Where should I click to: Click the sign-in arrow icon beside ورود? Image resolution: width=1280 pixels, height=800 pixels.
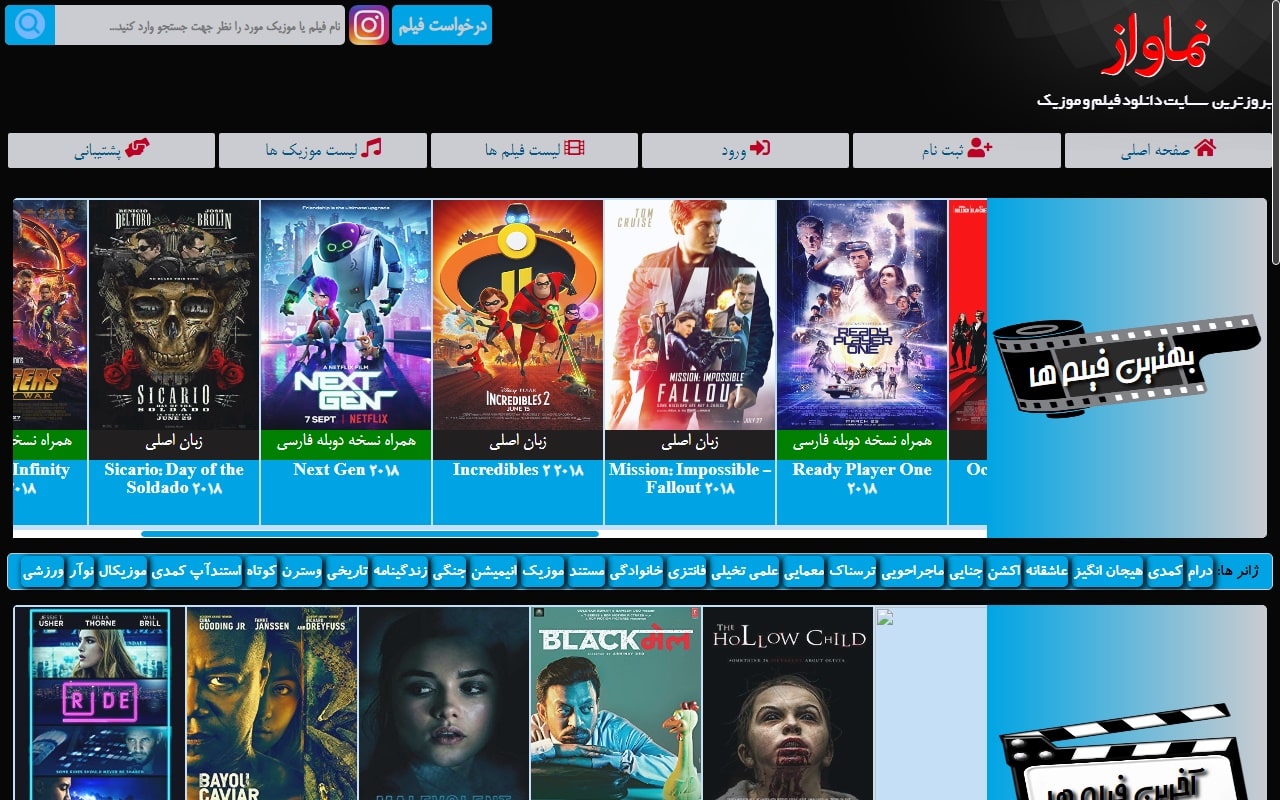pyautogui.click(x=760, y=149)
